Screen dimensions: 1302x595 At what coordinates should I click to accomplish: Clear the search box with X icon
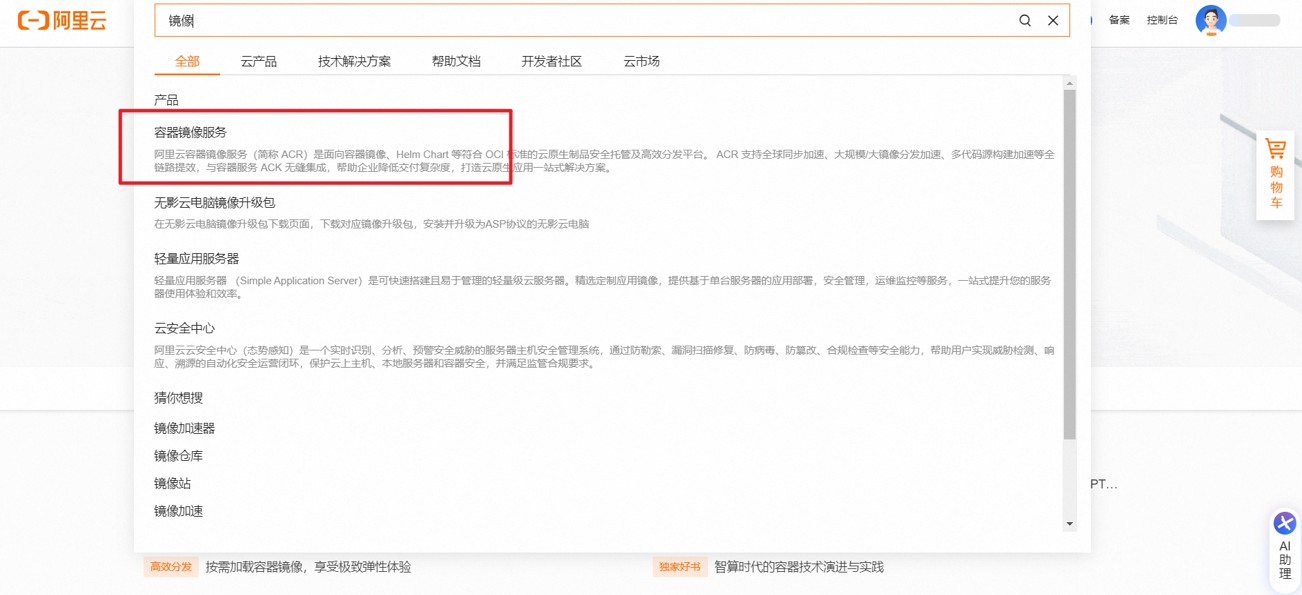pos(1053,21)
